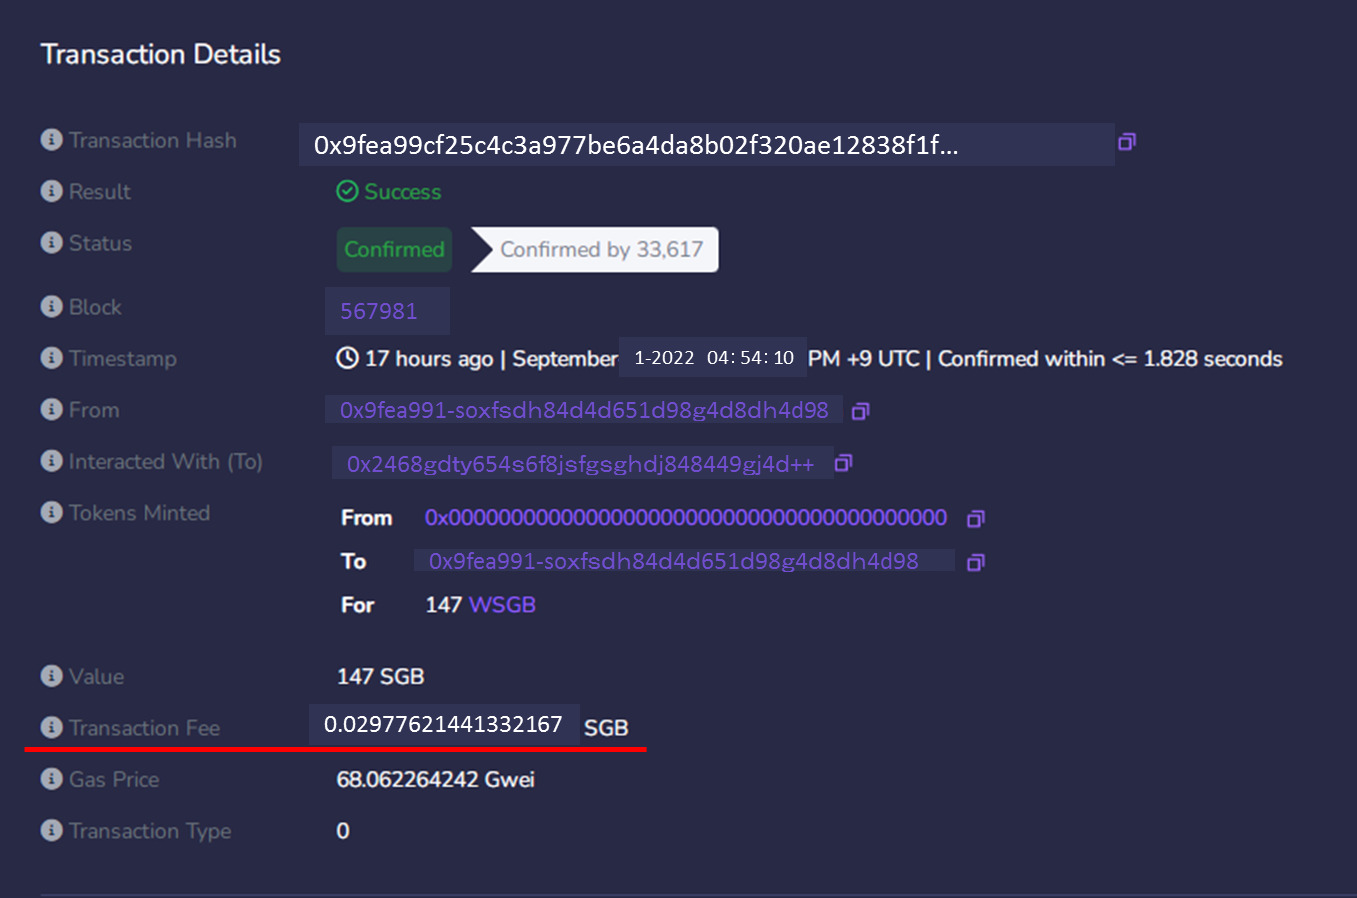Open the zero address minted-from link
The image size is (1357, 898).
pyautogui.click(x=685, y=517)
